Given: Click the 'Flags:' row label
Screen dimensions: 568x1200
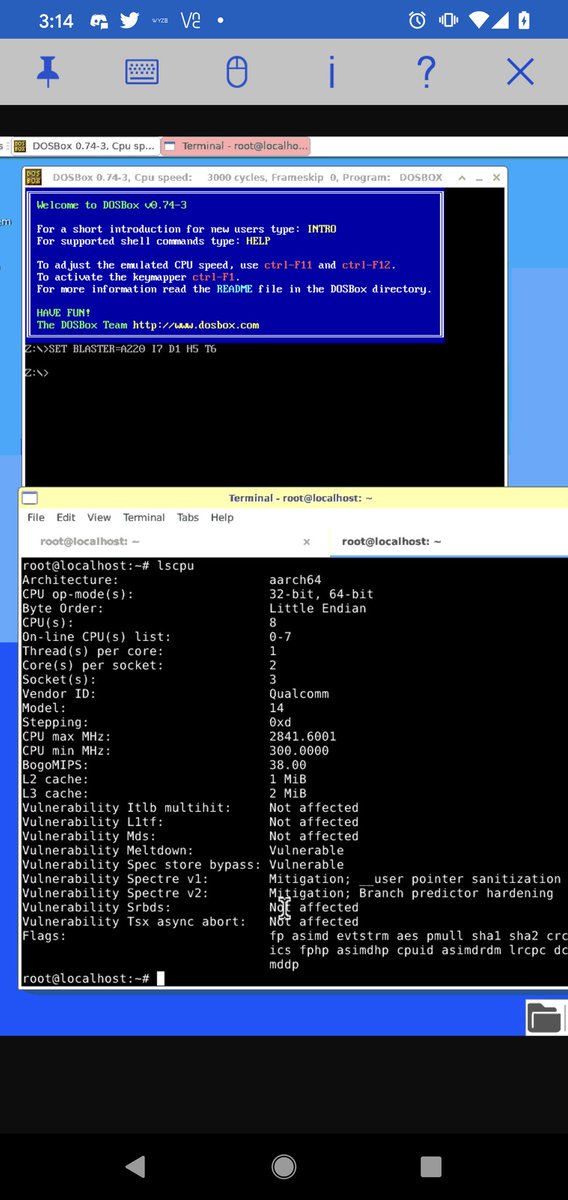Looking at the screenshot, I should point(43,936).
